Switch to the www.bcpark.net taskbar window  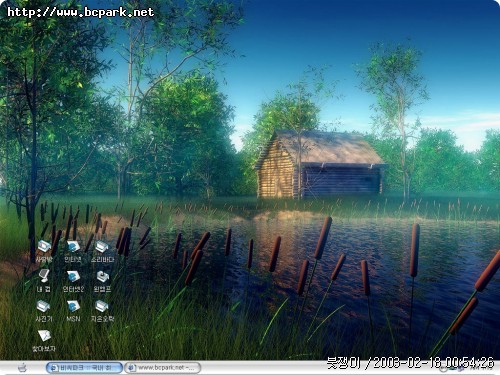click(x=162, y=368)
